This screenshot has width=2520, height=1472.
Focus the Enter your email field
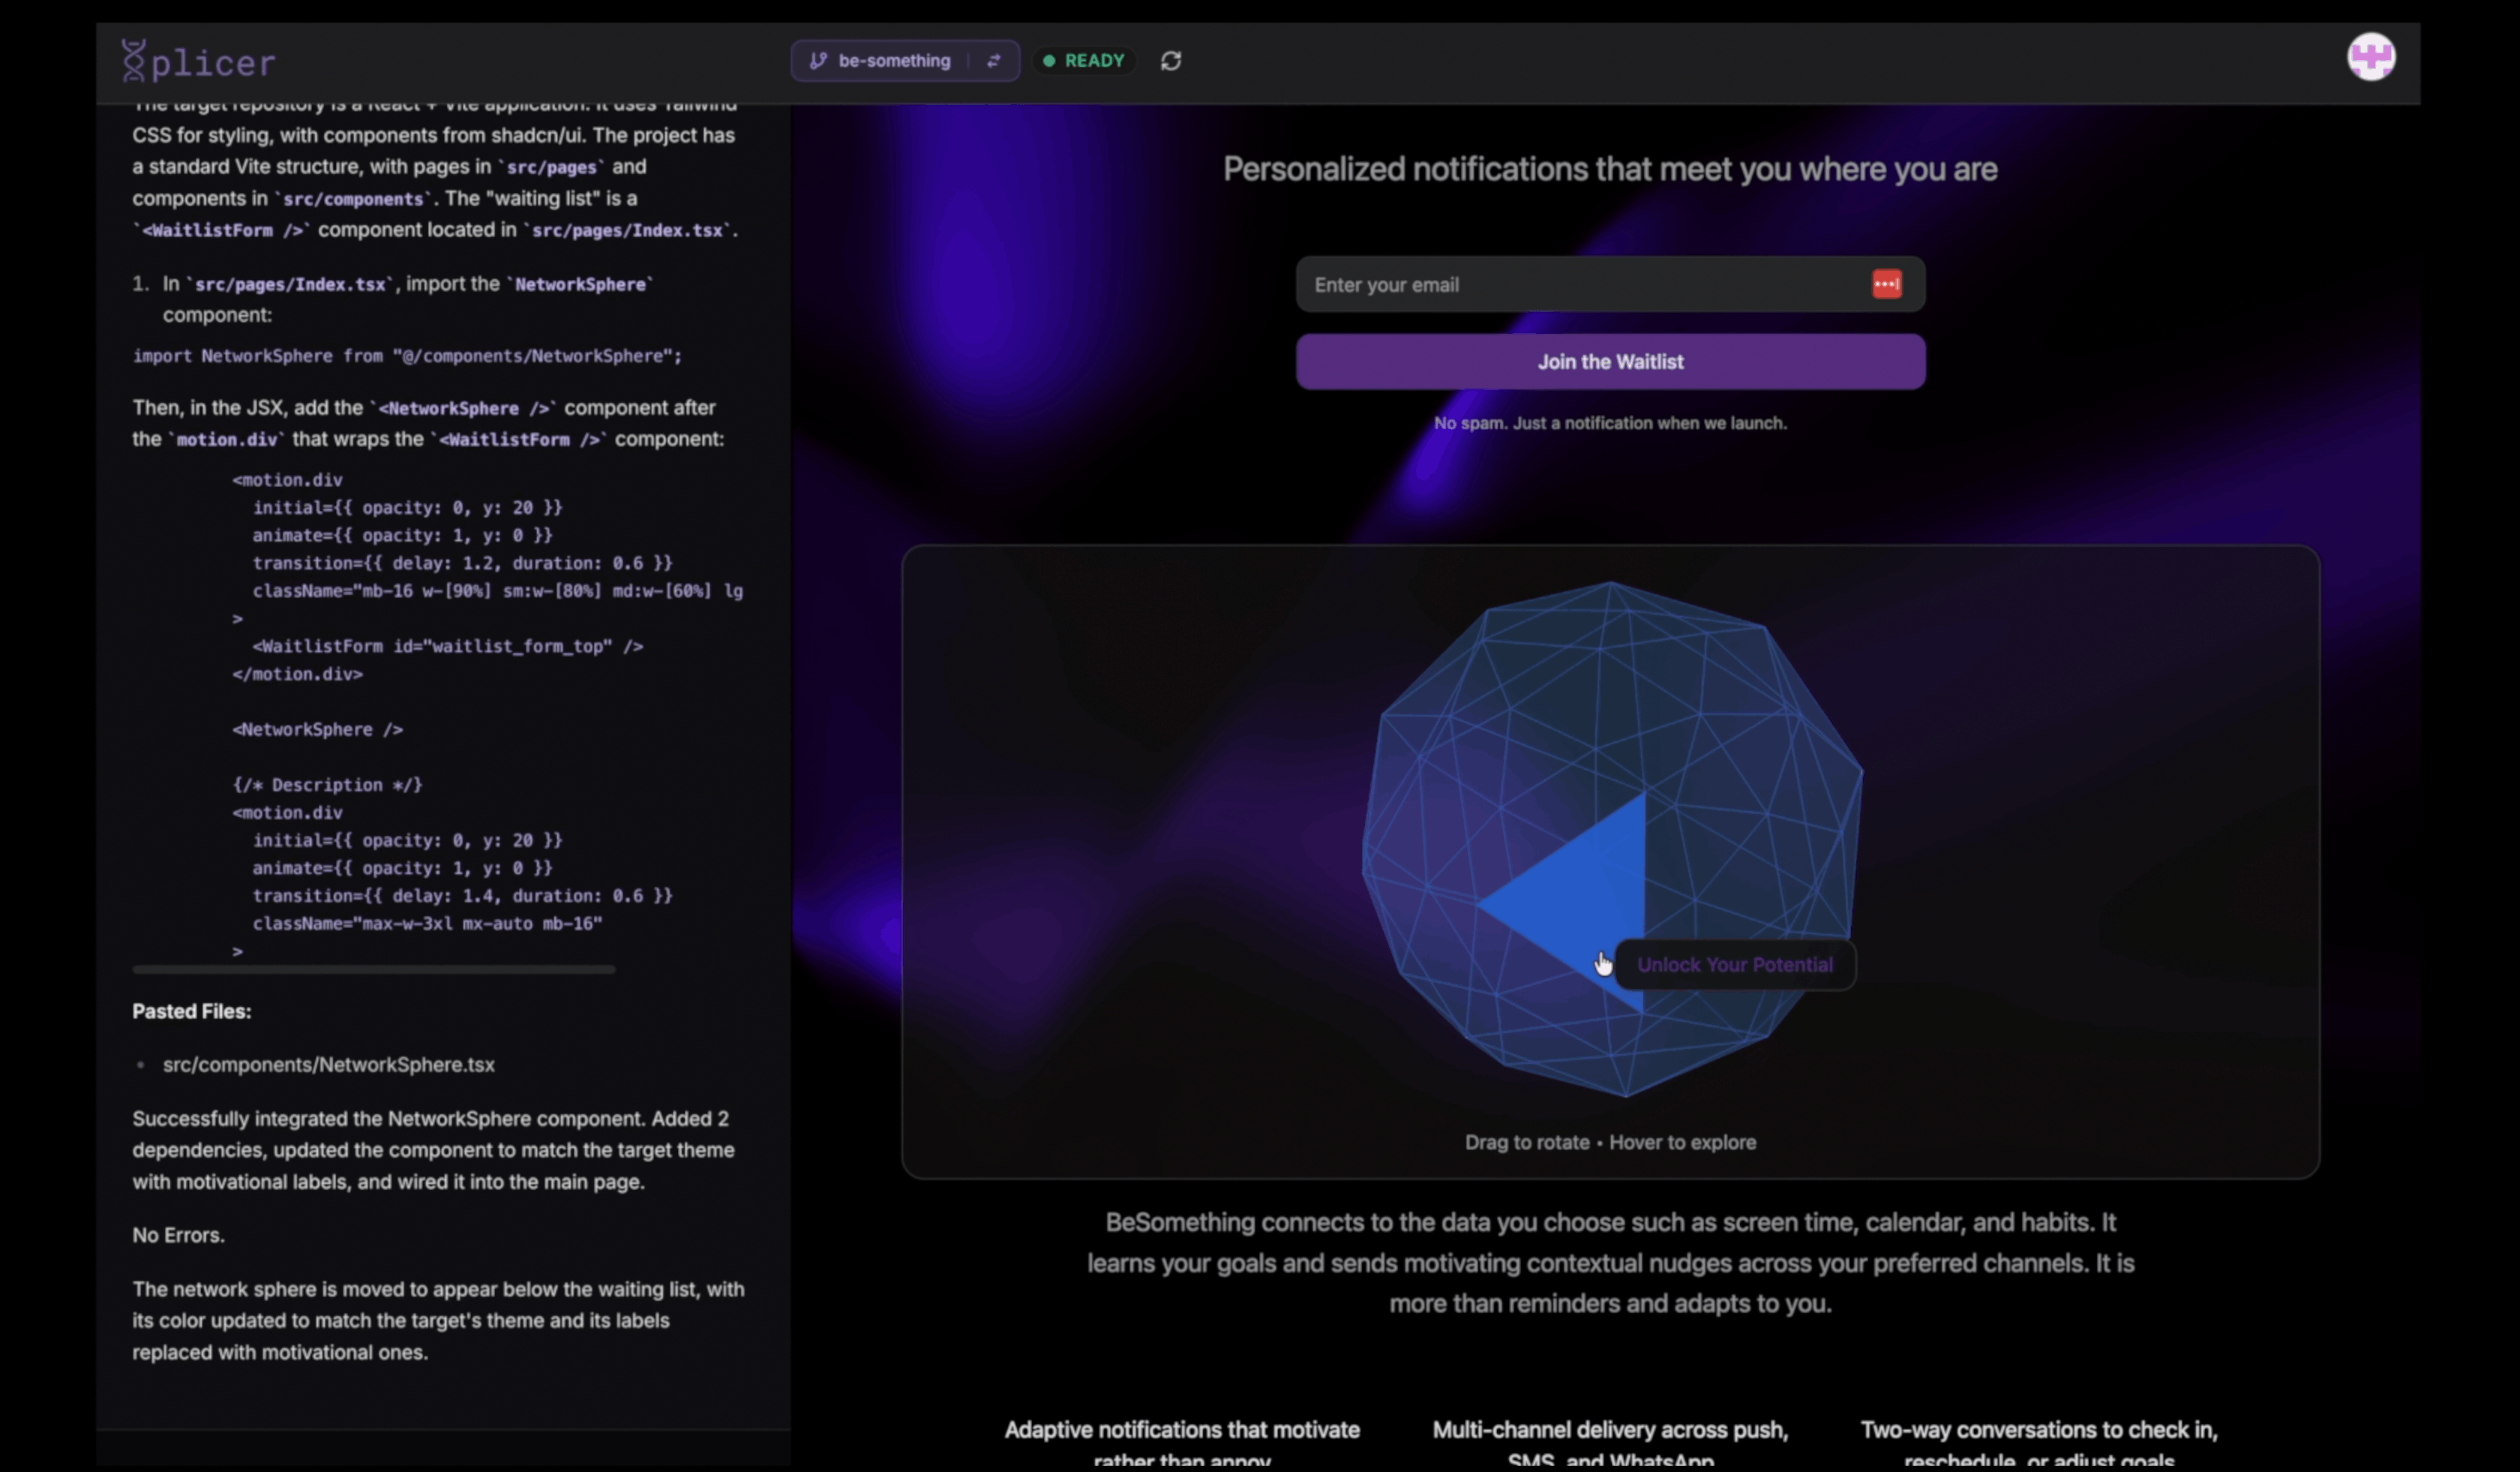pyautogui.click(x=1580, y=285)
